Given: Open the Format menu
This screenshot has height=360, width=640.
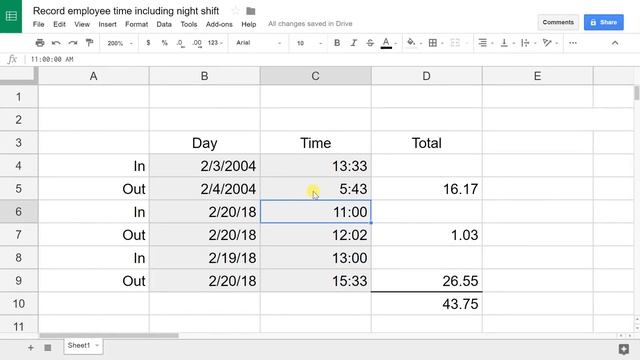Looking at the screenshot, I should pos(136,24).
